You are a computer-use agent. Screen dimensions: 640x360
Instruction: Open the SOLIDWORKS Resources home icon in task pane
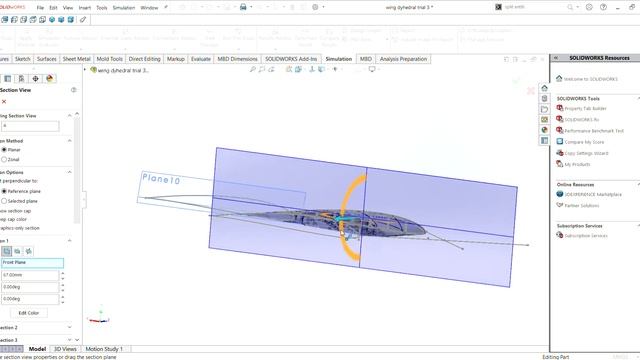tap(544, 88)
